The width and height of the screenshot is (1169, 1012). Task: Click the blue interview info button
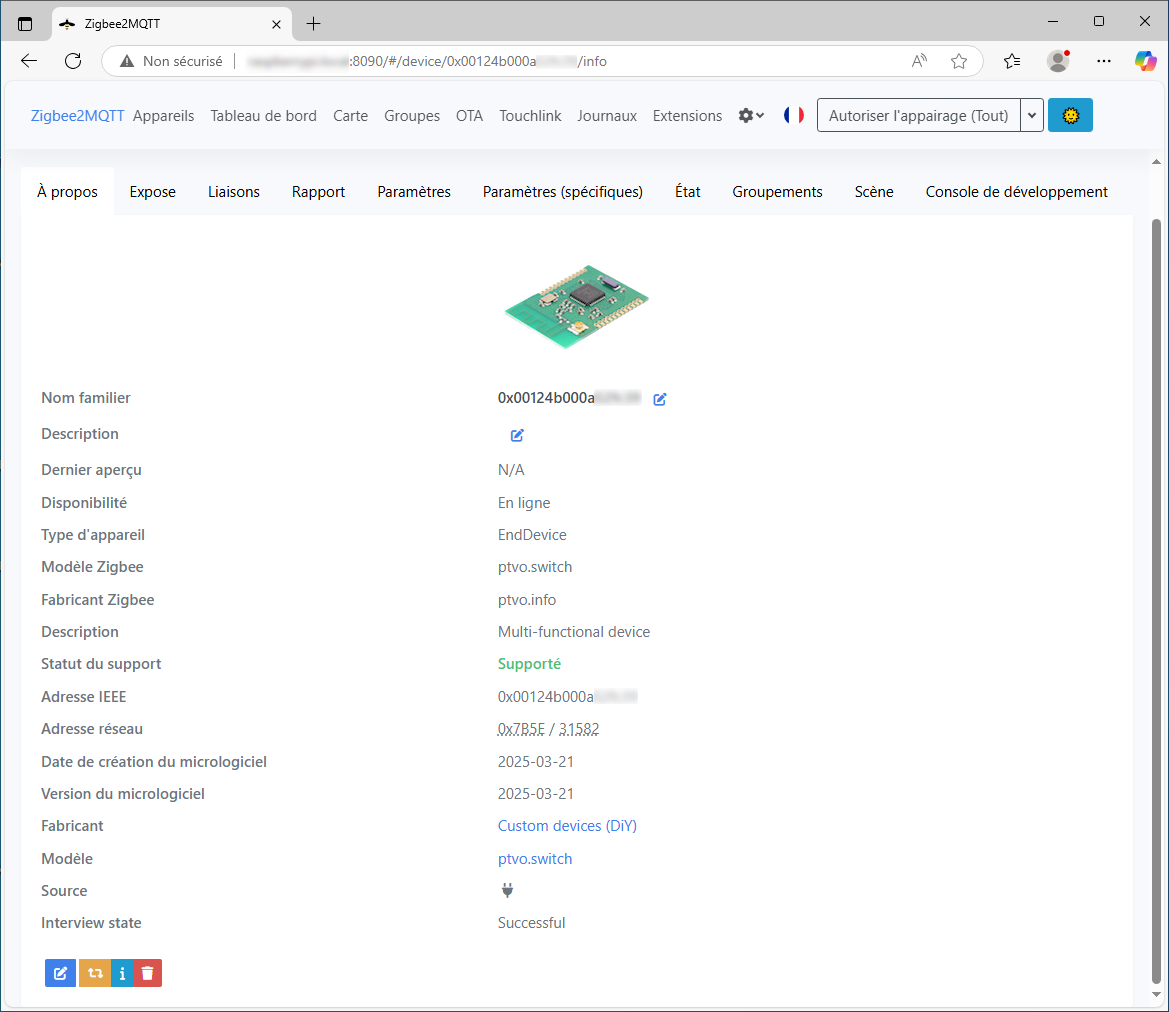122,973
